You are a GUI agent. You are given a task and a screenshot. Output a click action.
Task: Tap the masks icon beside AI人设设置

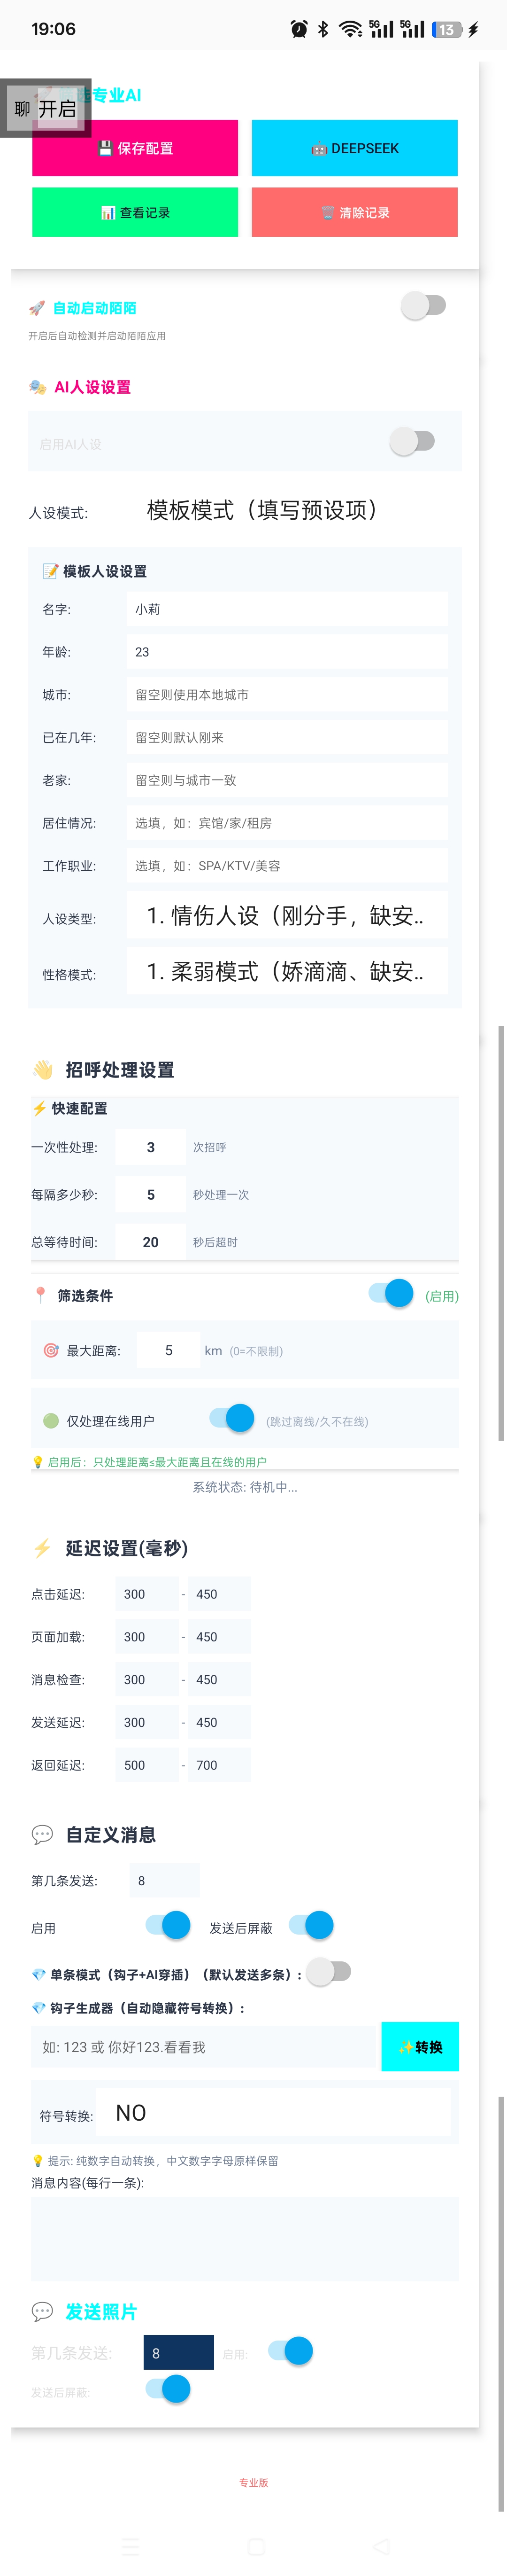pyautogui.click(x=38, y=387)
